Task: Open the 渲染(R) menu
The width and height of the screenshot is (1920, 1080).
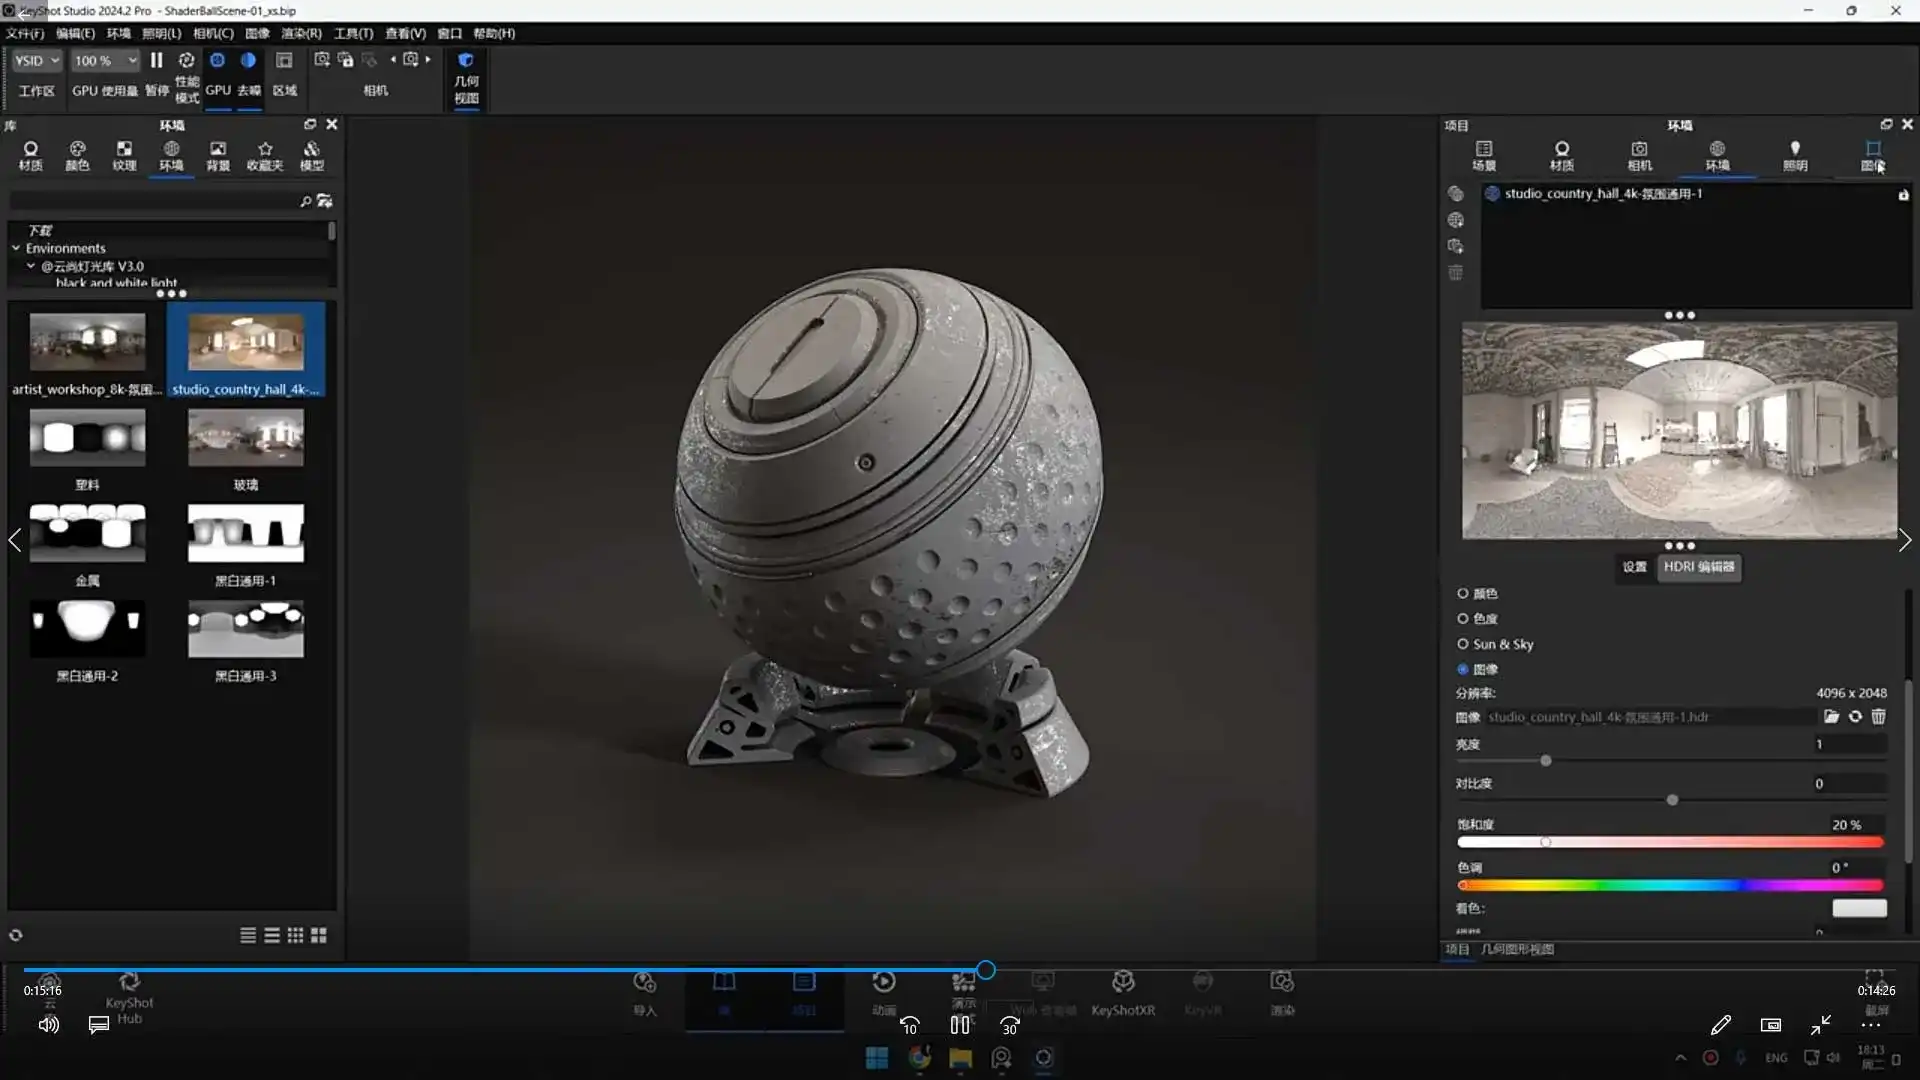Action: [x=301, y=33]
